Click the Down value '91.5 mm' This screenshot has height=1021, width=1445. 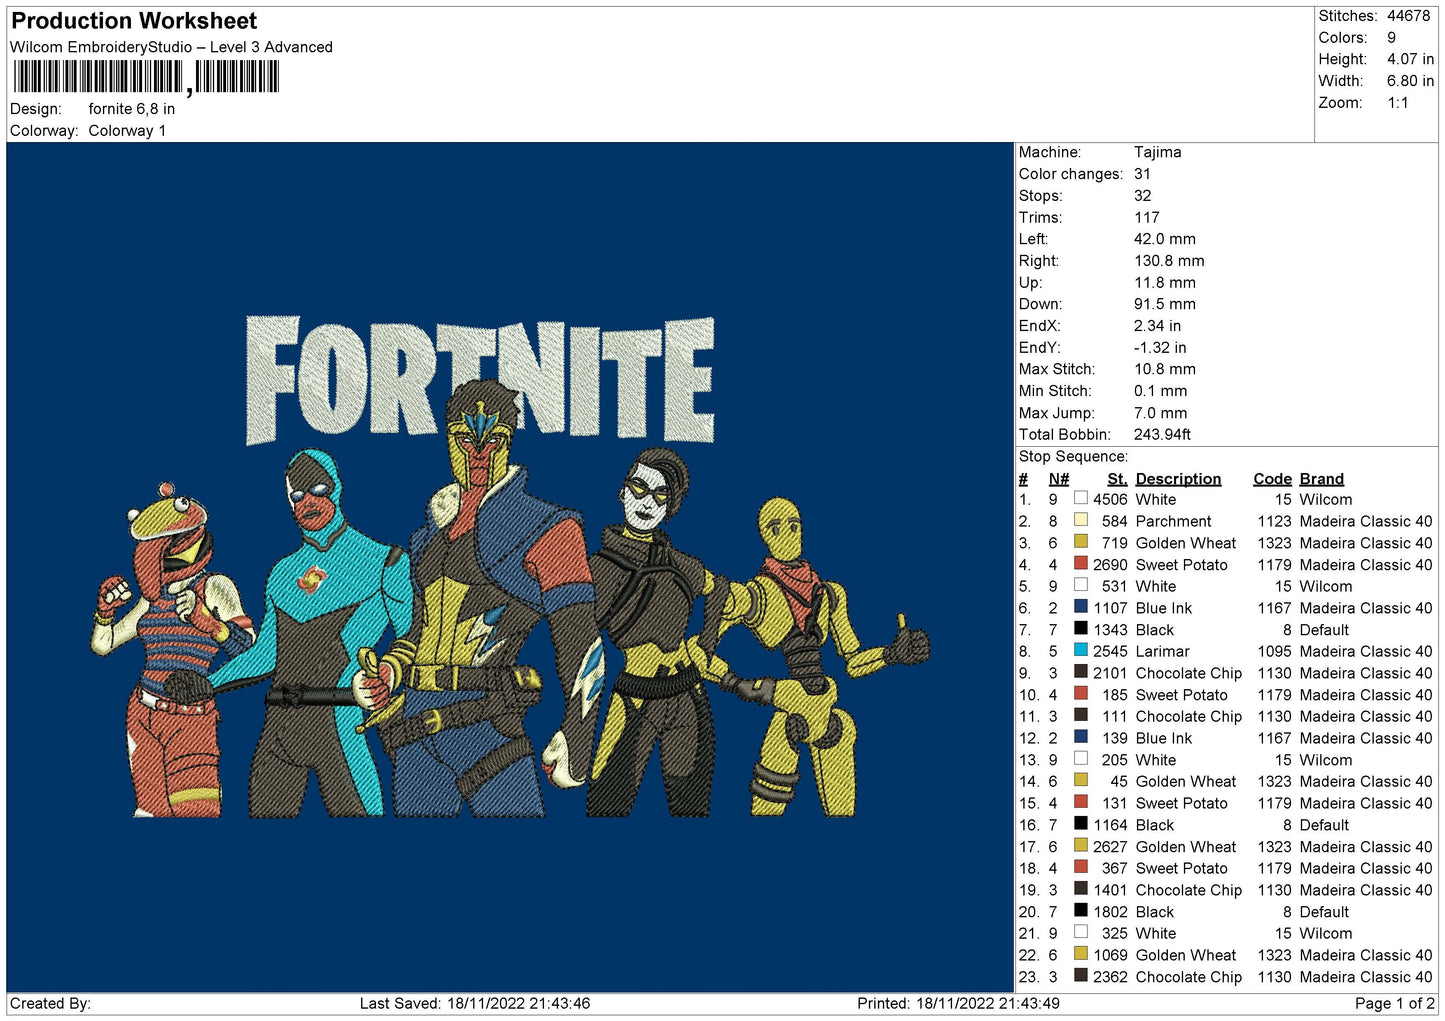[x=1165, y=304]
